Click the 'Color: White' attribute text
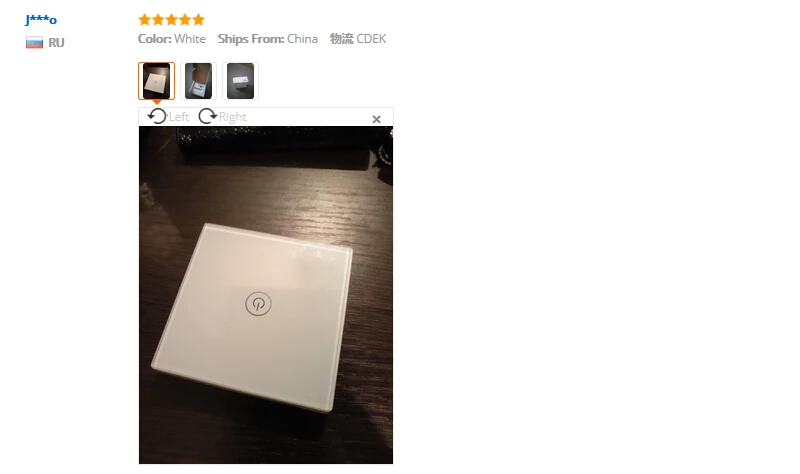This screenshot has width=800, height=474. click(x=171, y=39)
